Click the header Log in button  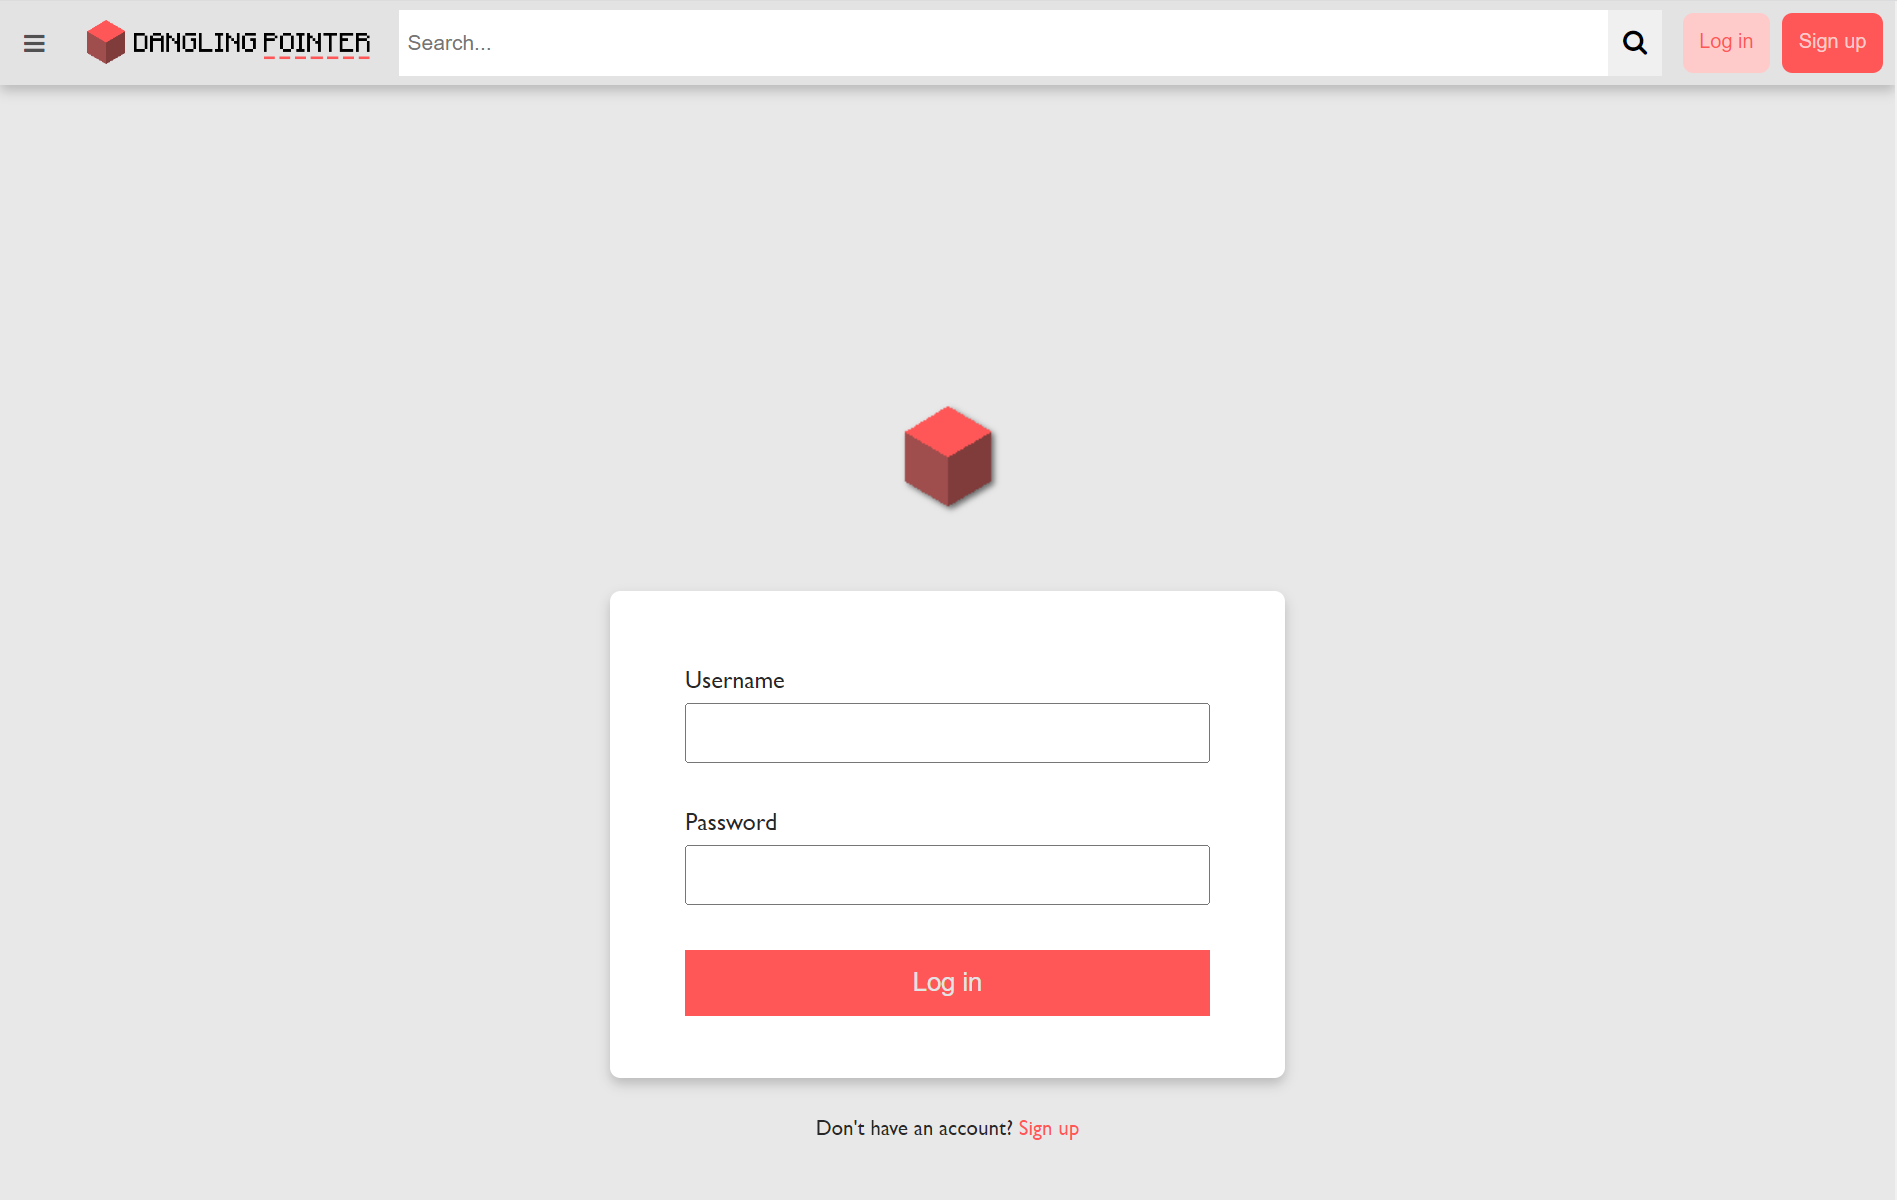(x=1726, y=42)
